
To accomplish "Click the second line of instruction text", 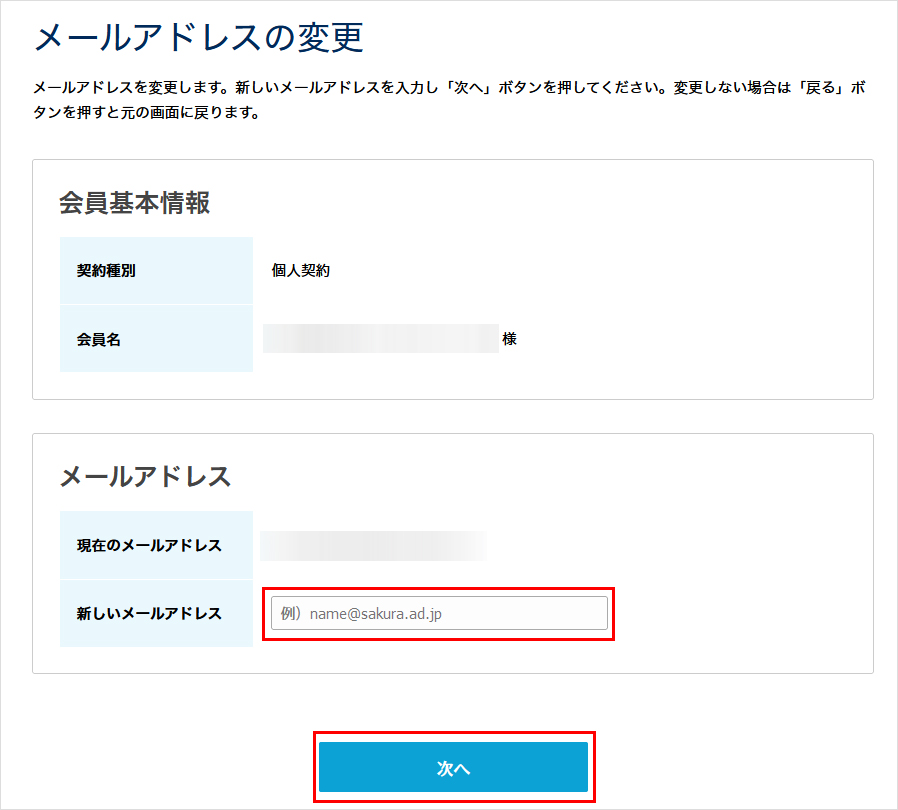I will [146, 113].
